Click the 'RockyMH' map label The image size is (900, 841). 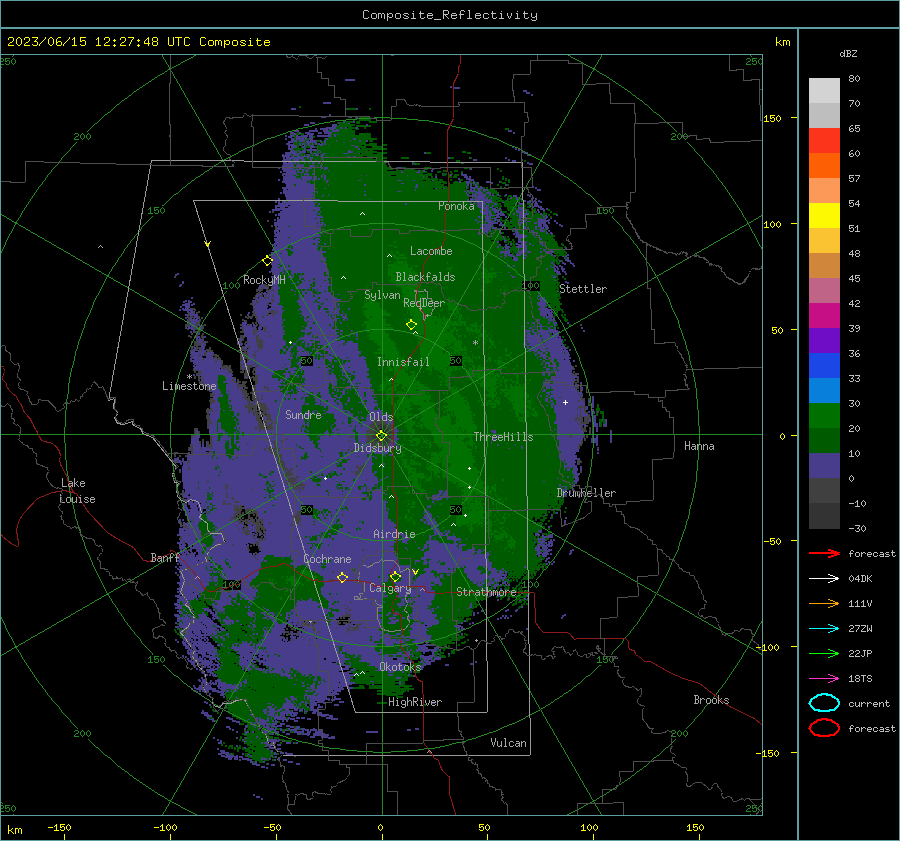pyautogui.click(x=264, y=280)
